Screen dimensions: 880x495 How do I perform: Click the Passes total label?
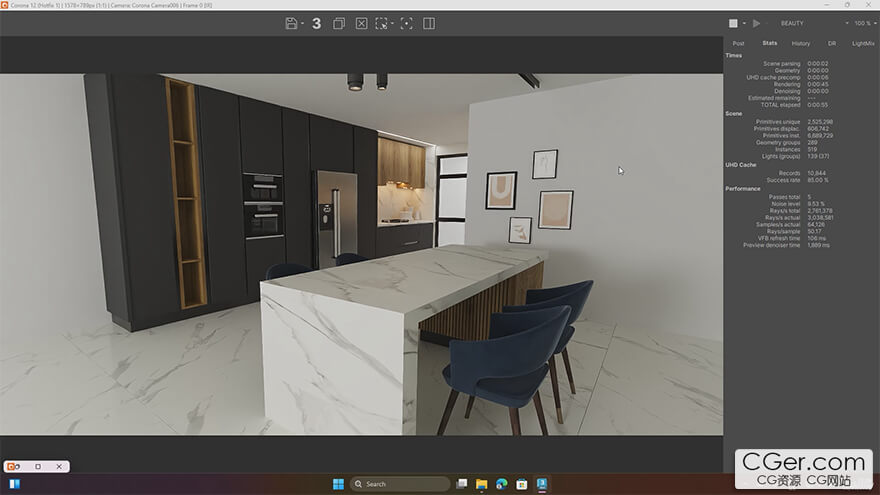[784, 197]
